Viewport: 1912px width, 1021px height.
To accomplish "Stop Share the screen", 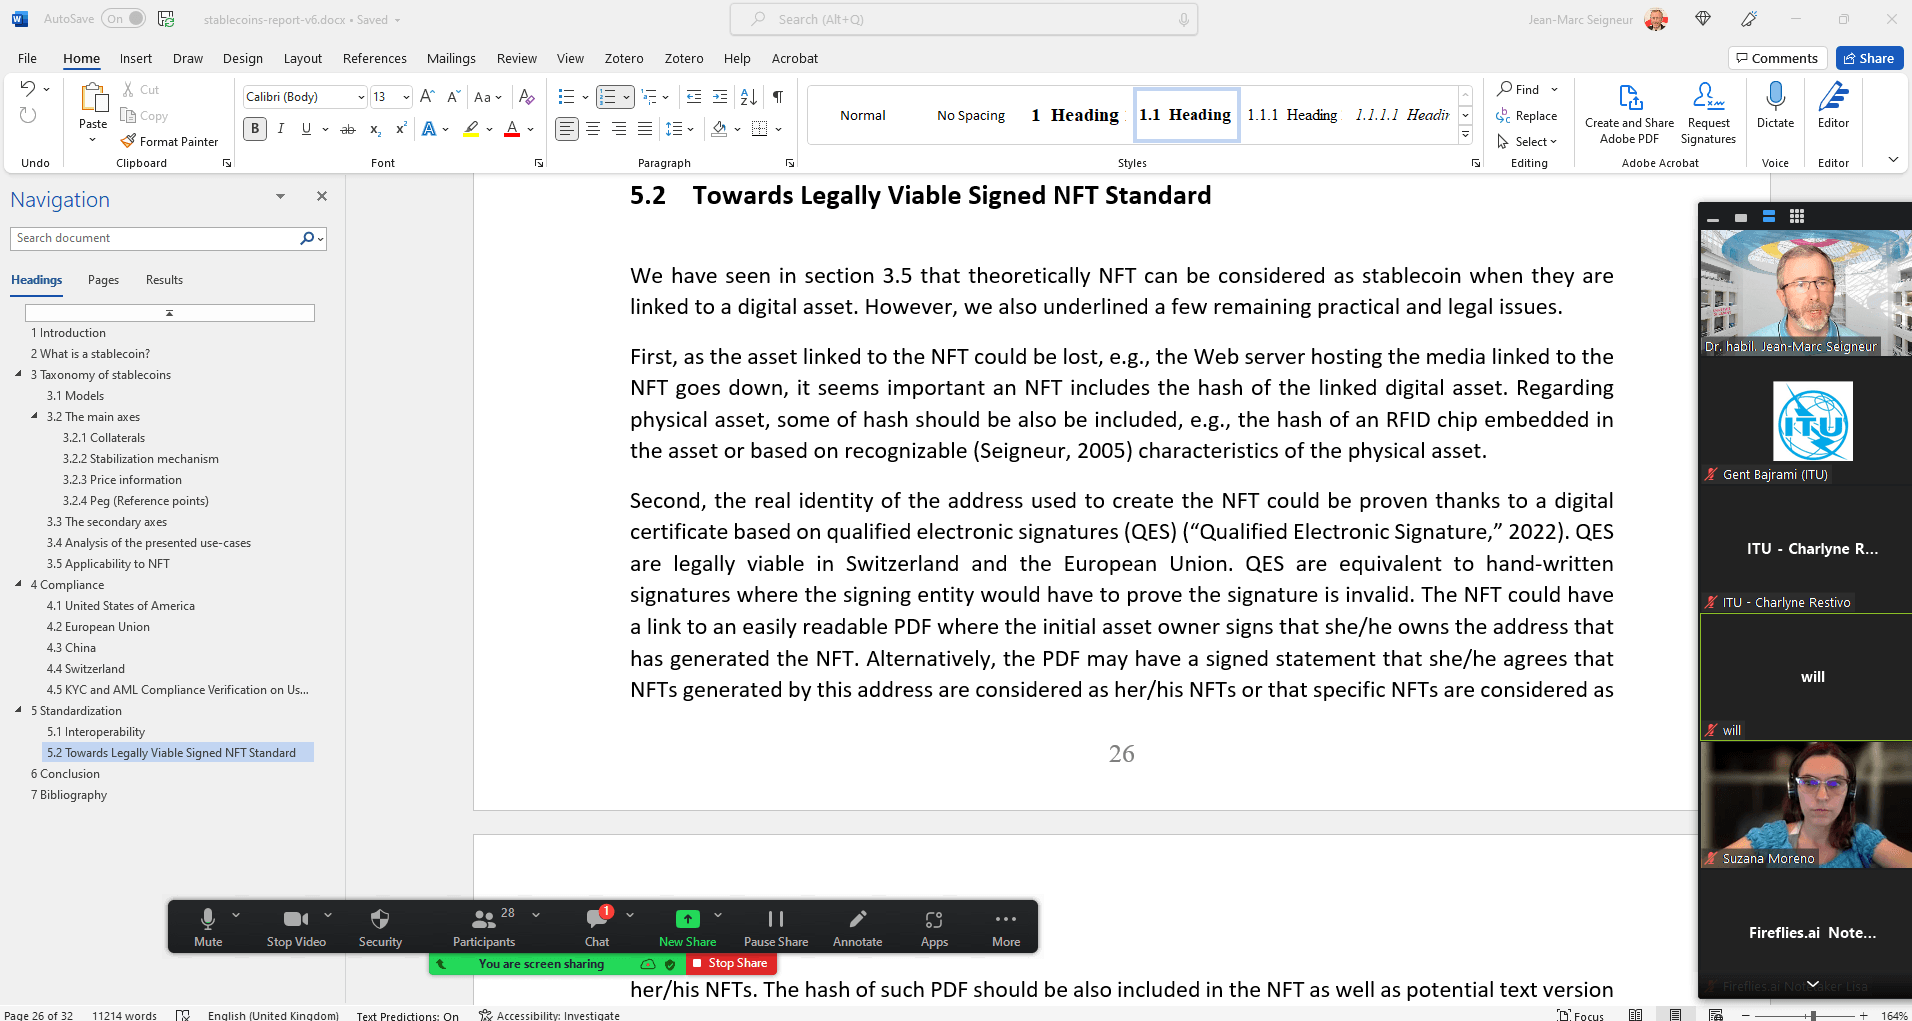I will tap(730, 963).
